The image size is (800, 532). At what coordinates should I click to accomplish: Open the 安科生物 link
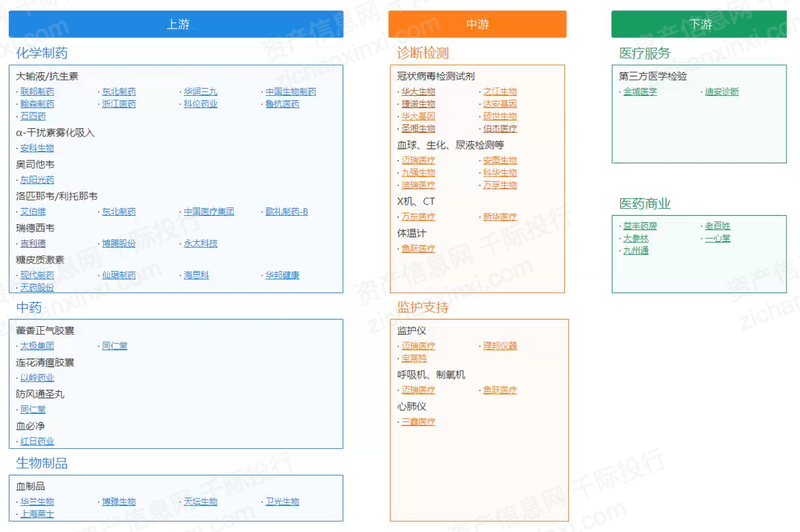click(37, 148)
